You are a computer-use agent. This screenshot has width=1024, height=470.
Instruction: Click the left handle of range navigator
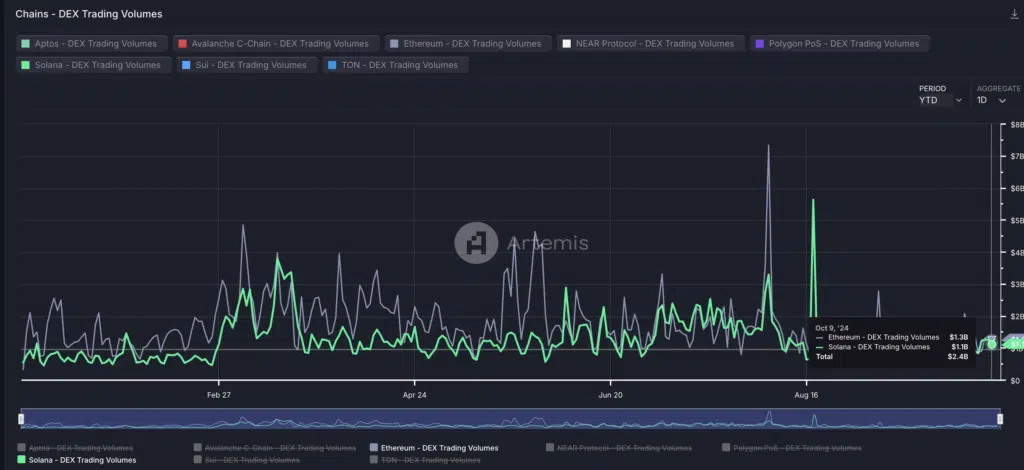[21, 418]
